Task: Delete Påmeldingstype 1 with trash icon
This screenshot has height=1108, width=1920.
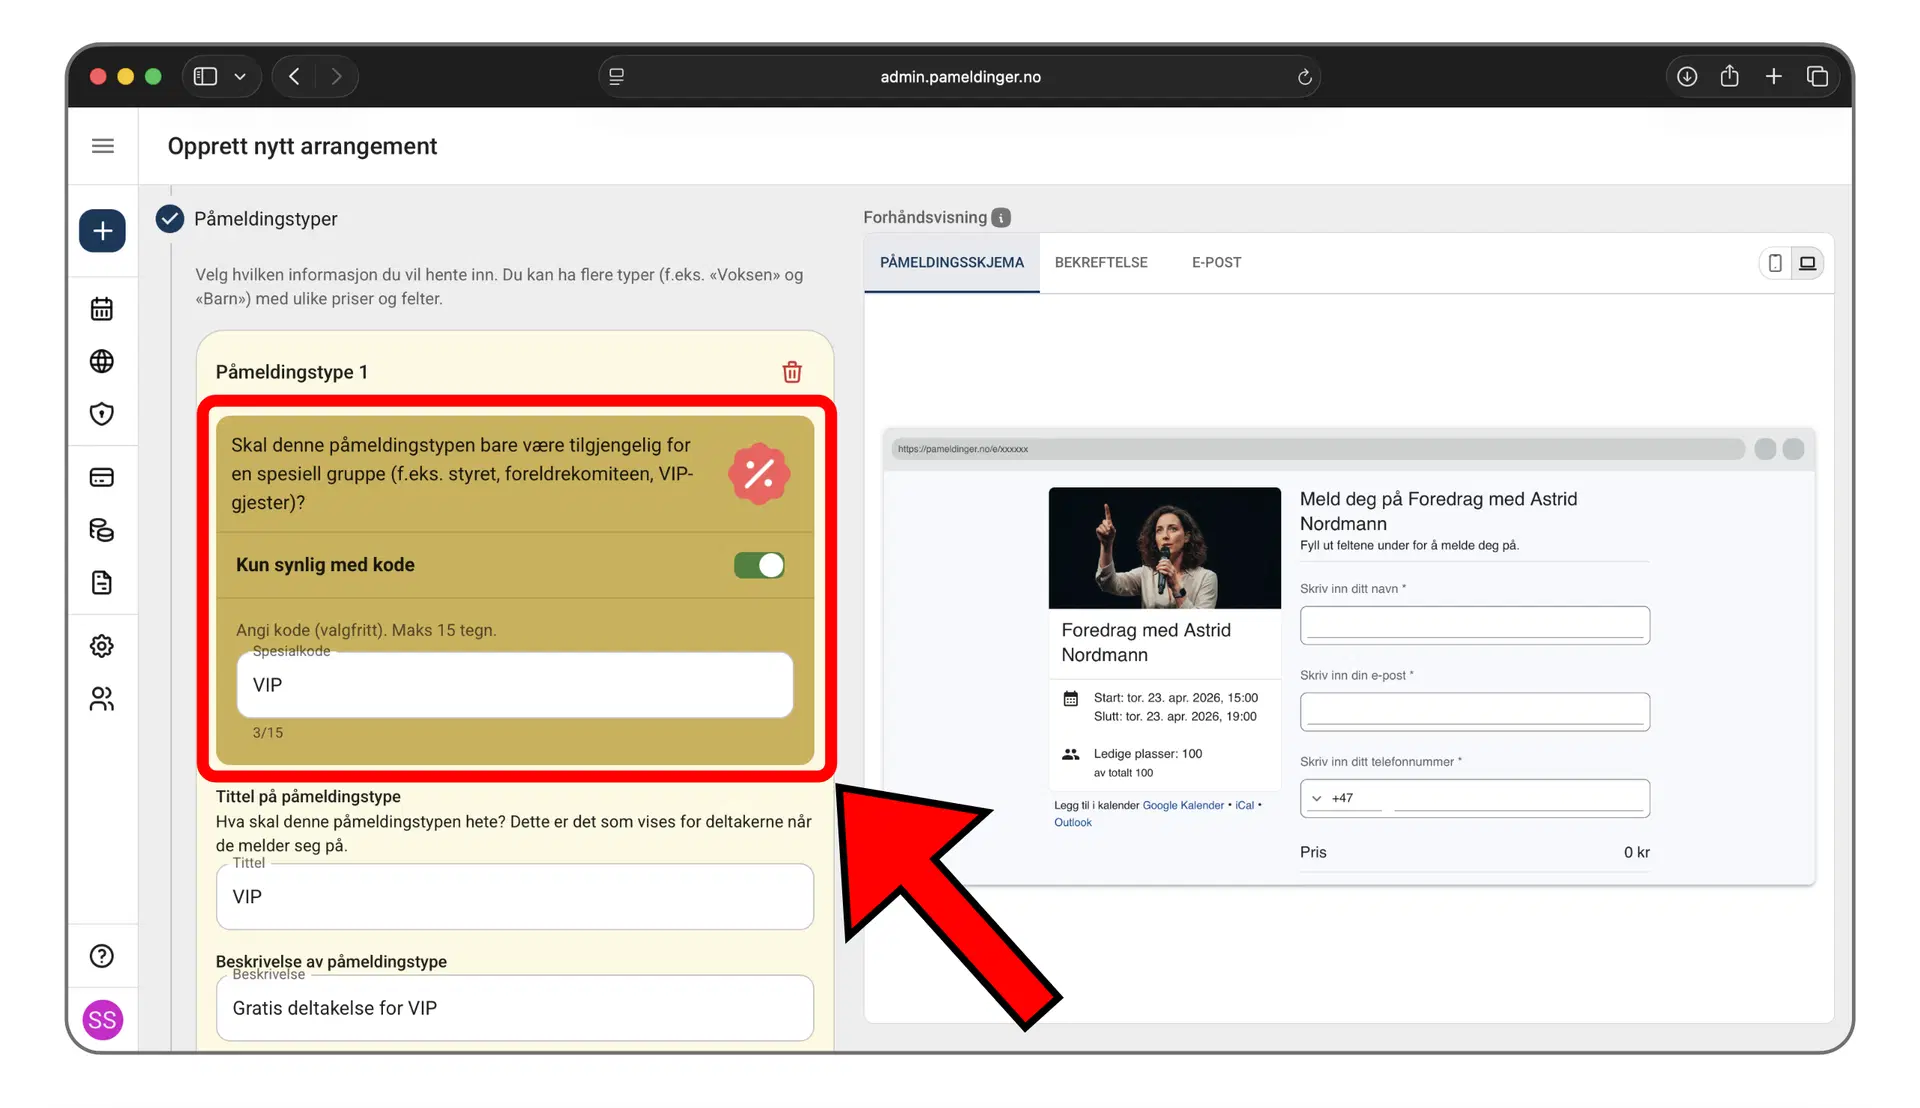Action: tap(792, 372)
